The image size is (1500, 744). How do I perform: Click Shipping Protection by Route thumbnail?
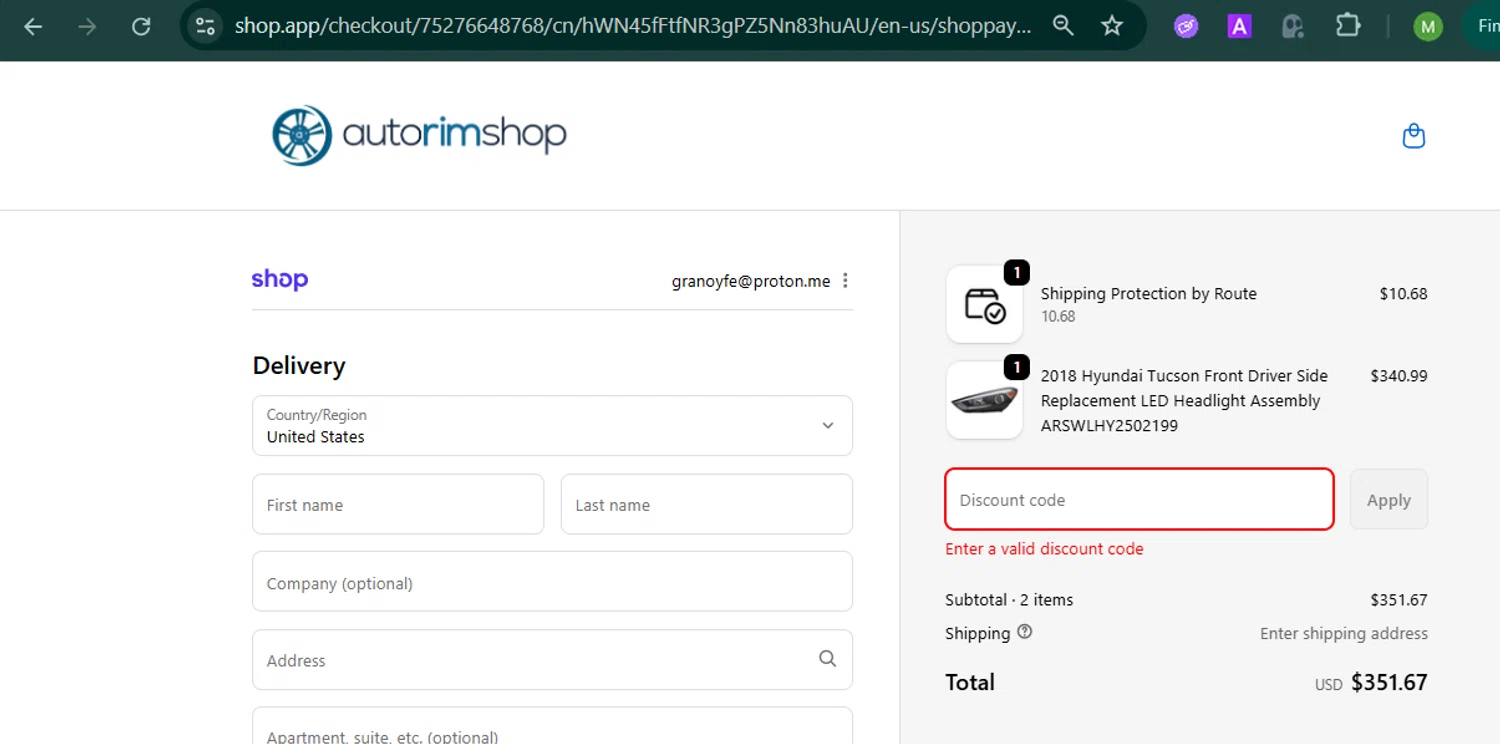point(984,304)
